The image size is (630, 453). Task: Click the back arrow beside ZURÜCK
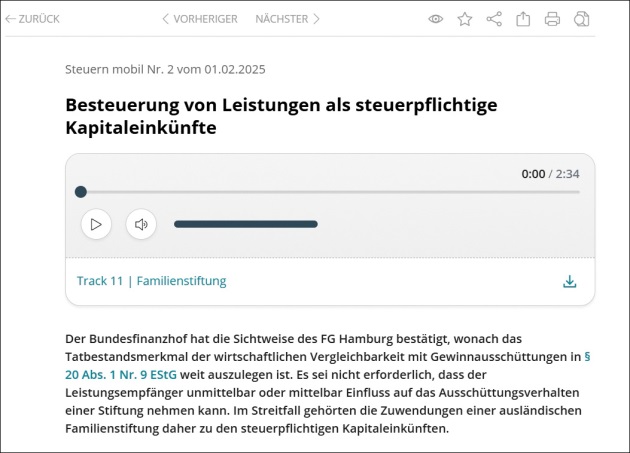point(11,19)
